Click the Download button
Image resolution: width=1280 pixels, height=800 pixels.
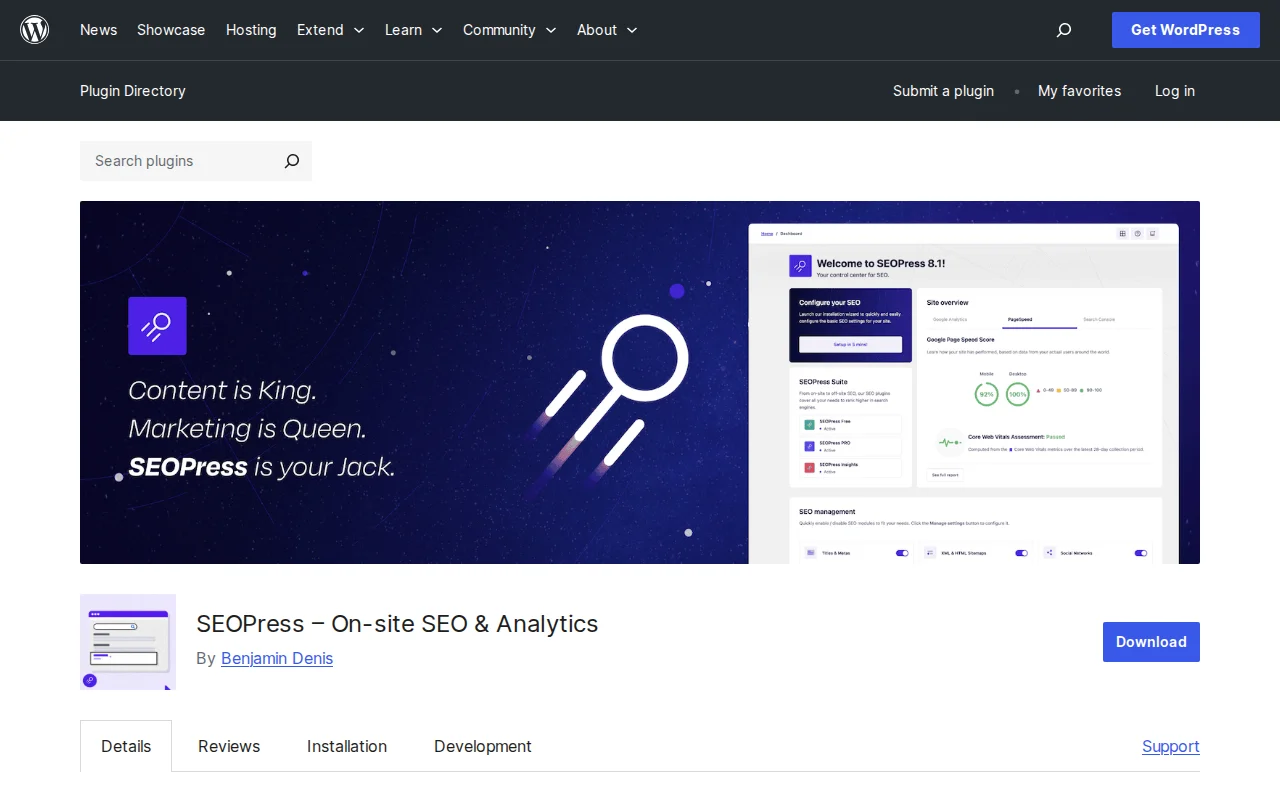pyautogui.click(x=1151, y=642)
